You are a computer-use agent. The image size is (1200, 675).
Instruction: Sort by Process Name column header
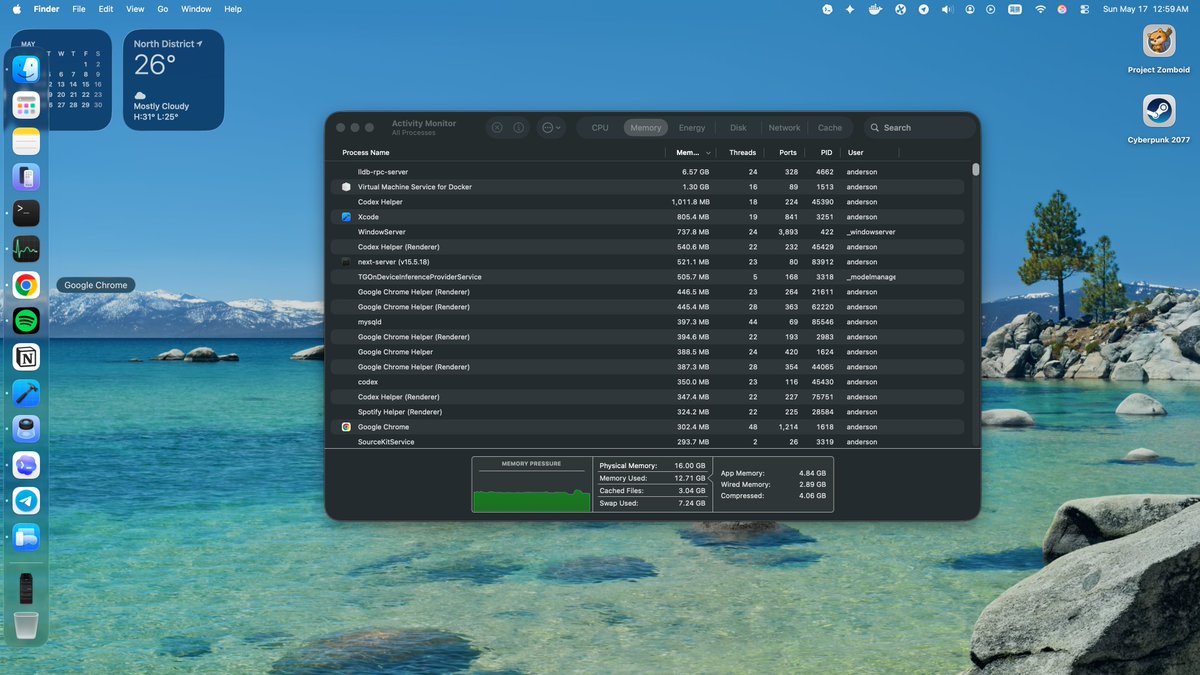(366, 153)
